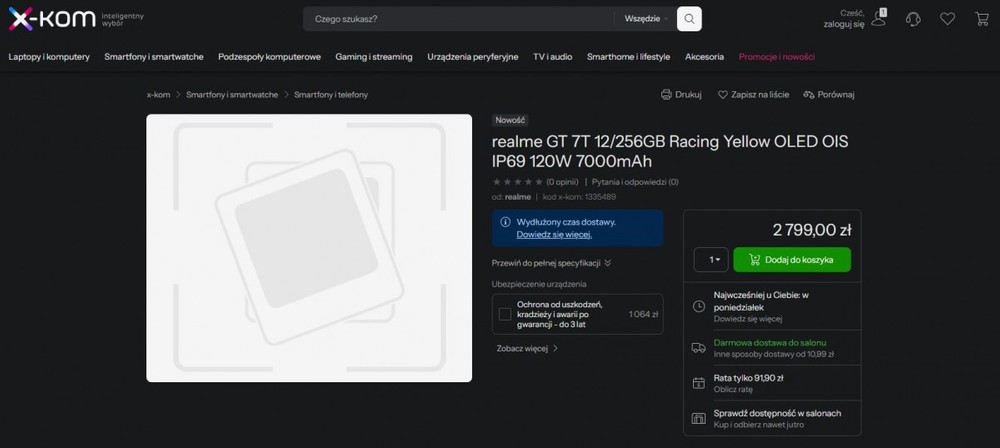Add product to comparison with Porównaj
The image size is (1000, 448).
pos(829,95)
